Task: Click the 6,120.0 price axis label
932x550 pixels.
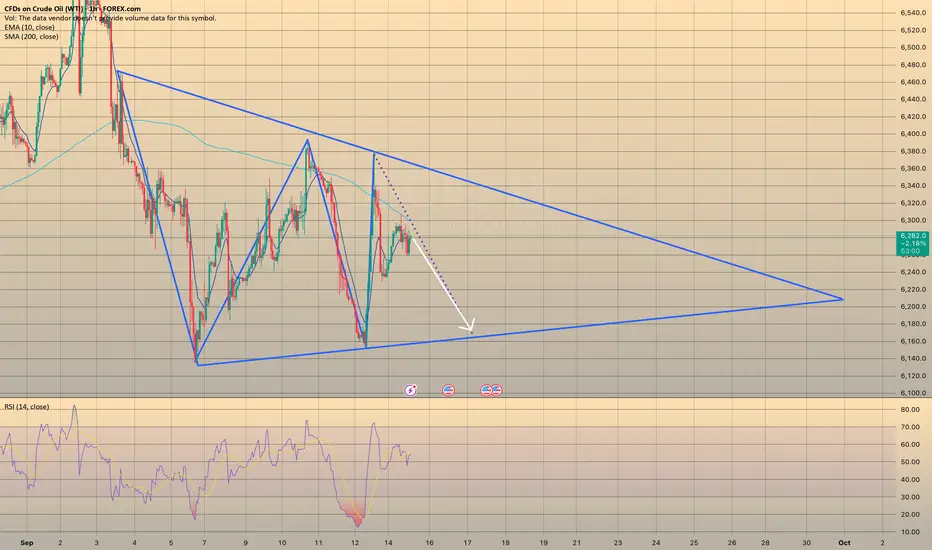Action: (913, 376)
